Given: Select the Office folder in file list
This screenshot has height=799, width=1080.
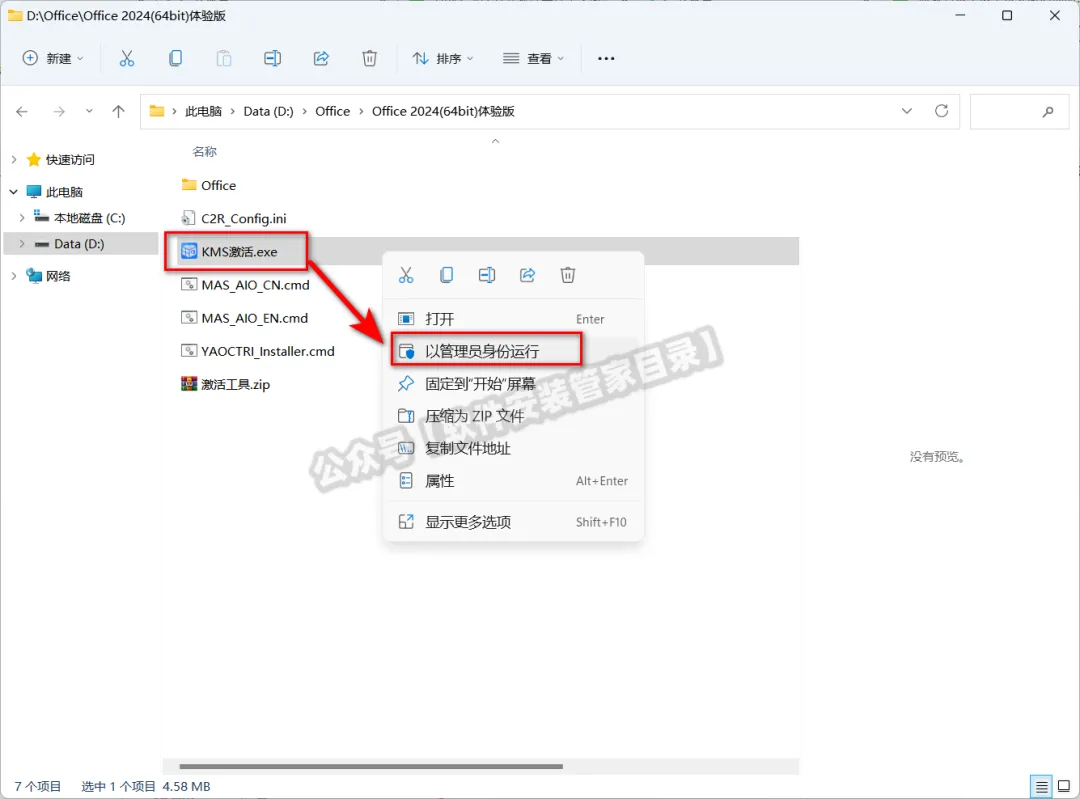Looking at the screenshot, I should point(218,185).
